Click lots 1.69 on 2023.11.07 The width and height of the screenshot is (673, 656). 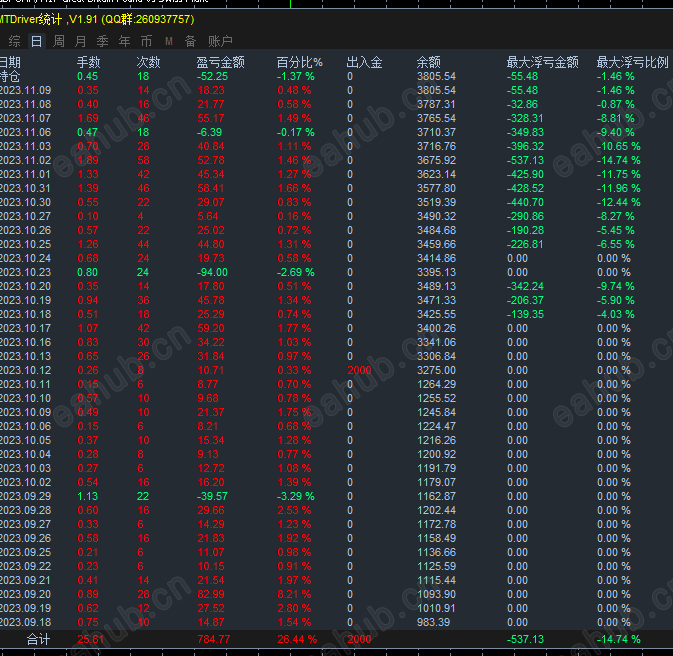click(88, 118)
